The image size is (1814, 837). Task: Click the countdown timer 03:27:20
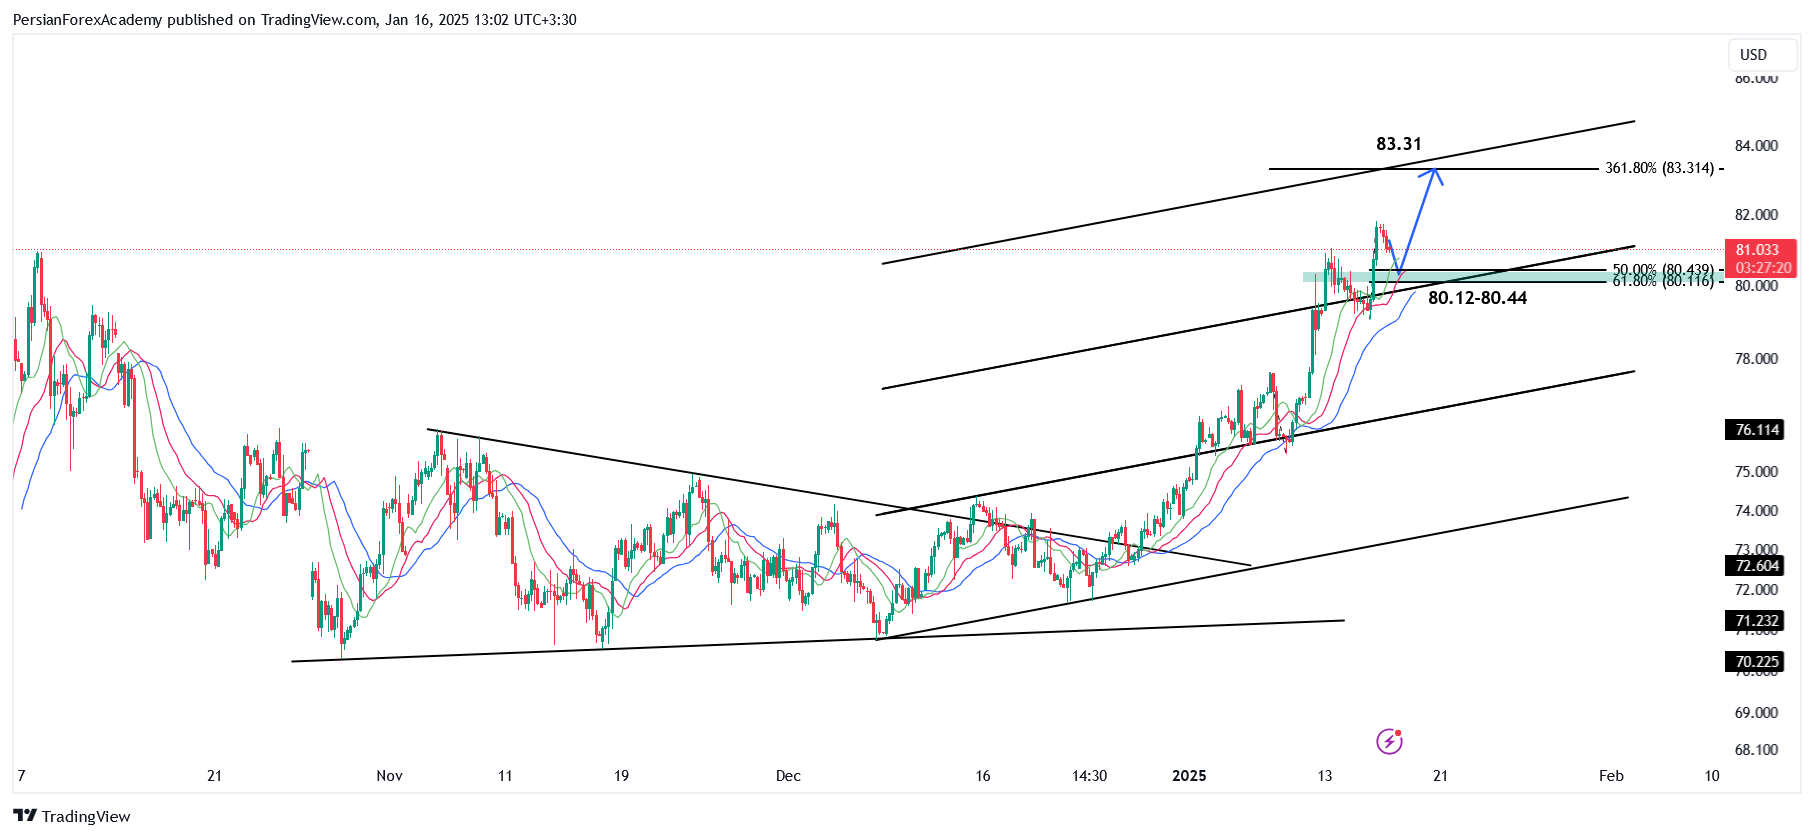(1764, 268)
